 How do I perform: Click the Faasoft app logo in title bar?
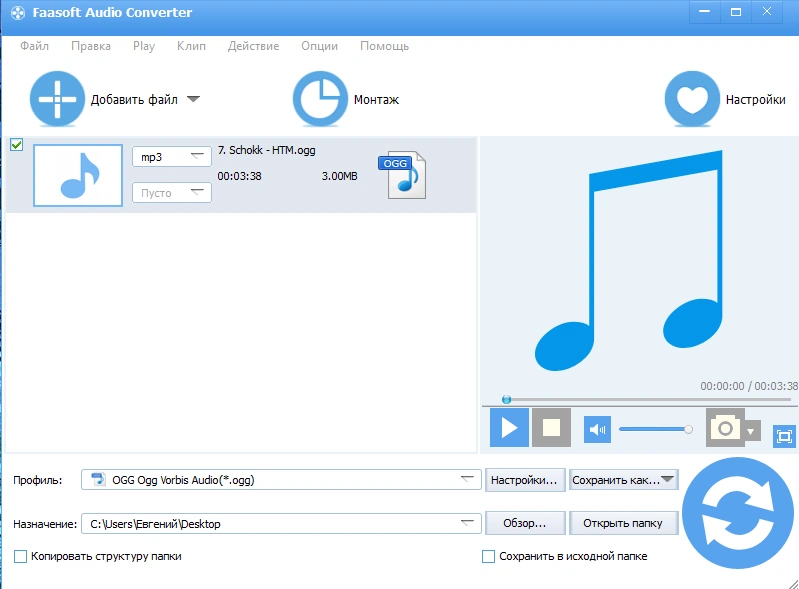(x=18, y=13)
